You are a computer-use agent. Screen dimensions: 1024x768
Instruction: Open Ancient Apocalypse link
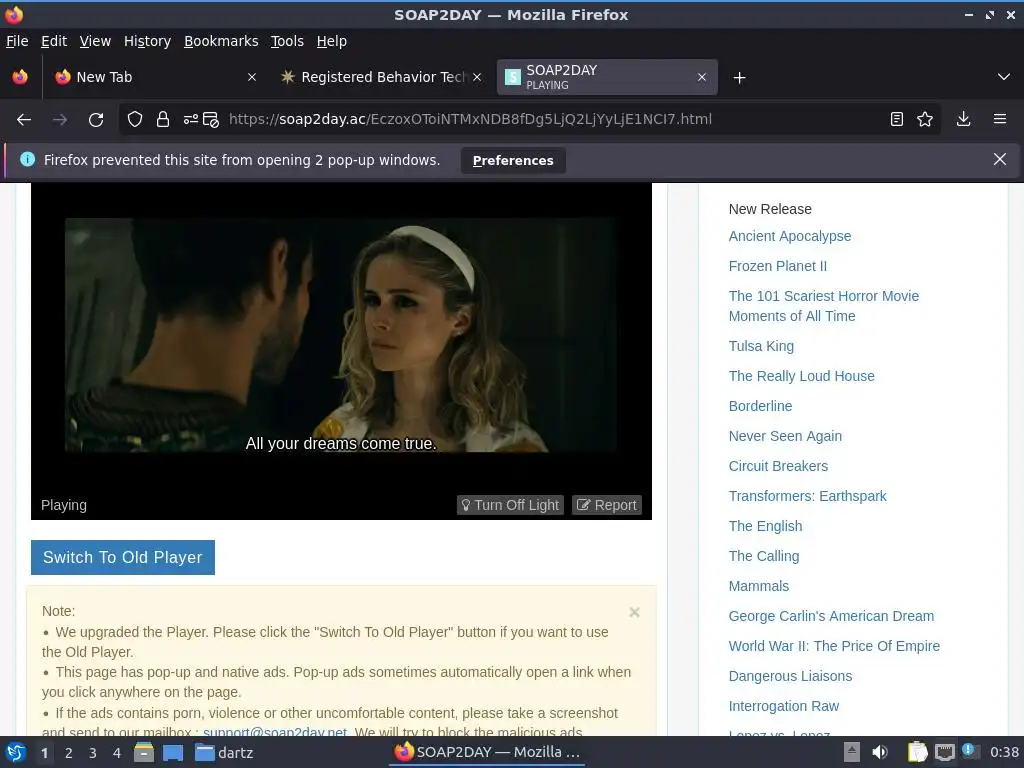(x=790, y=236)
